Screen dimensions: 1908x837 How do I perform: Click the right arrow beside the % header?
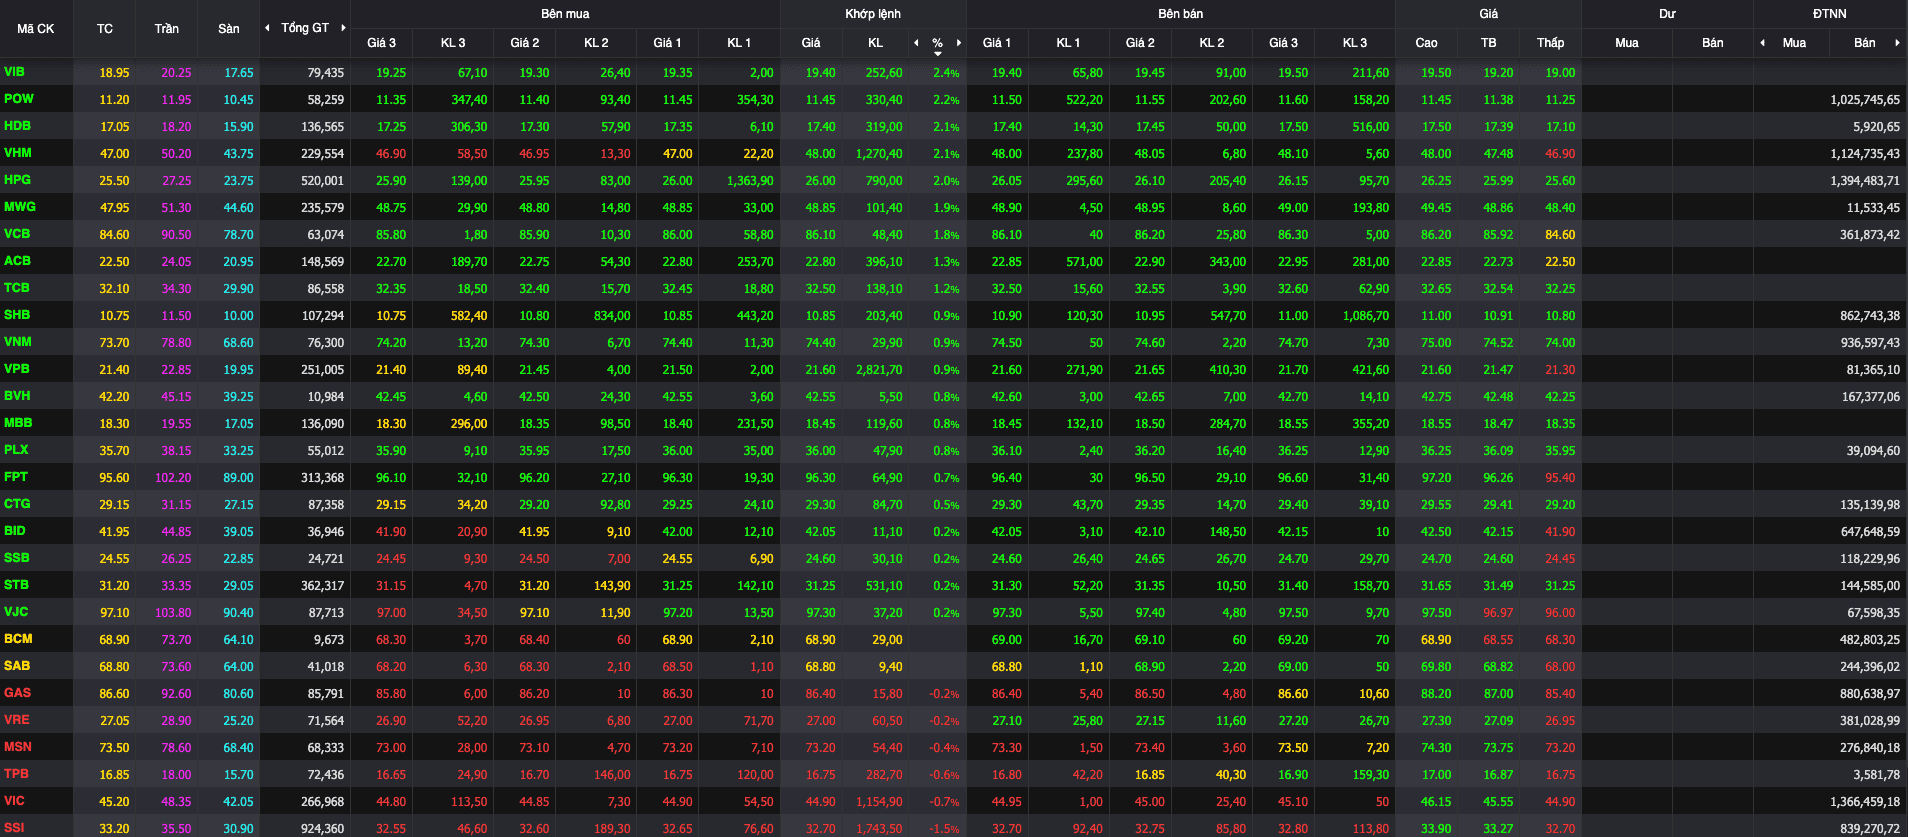click(959, 43)
